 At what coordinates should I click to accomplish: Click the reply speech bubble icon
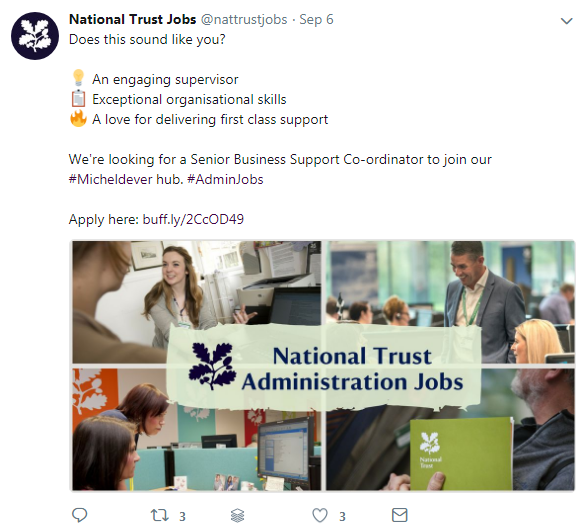(79, 515)
